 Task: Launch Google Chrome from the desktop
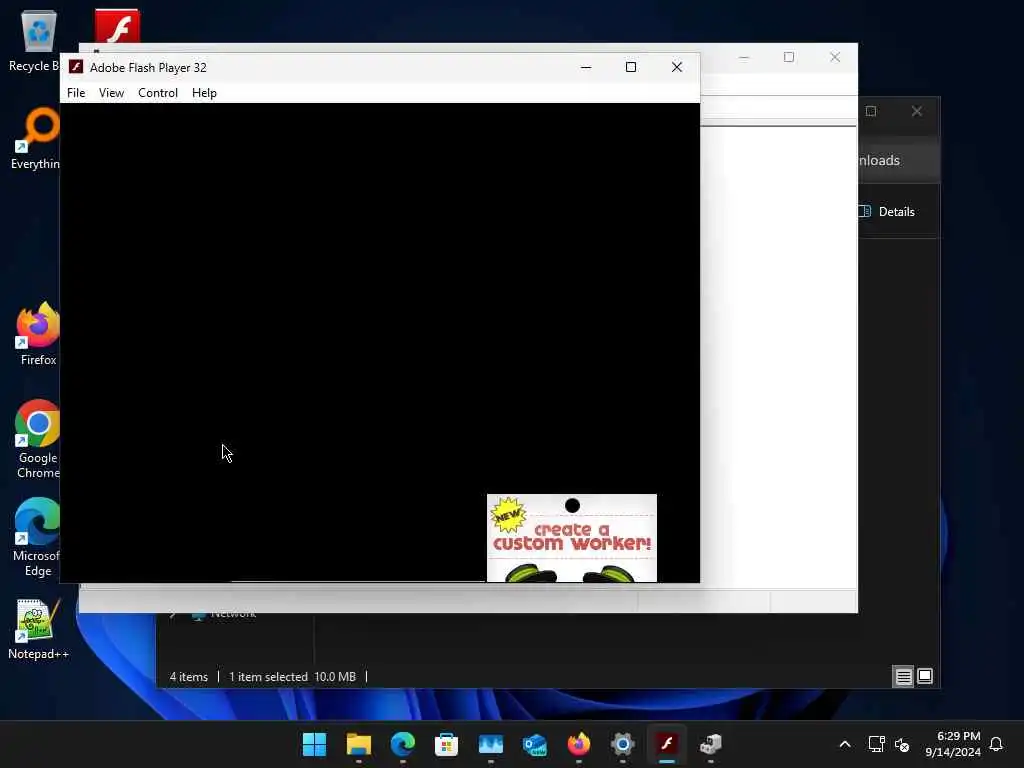pyautogui.click(x=38, y=439)
